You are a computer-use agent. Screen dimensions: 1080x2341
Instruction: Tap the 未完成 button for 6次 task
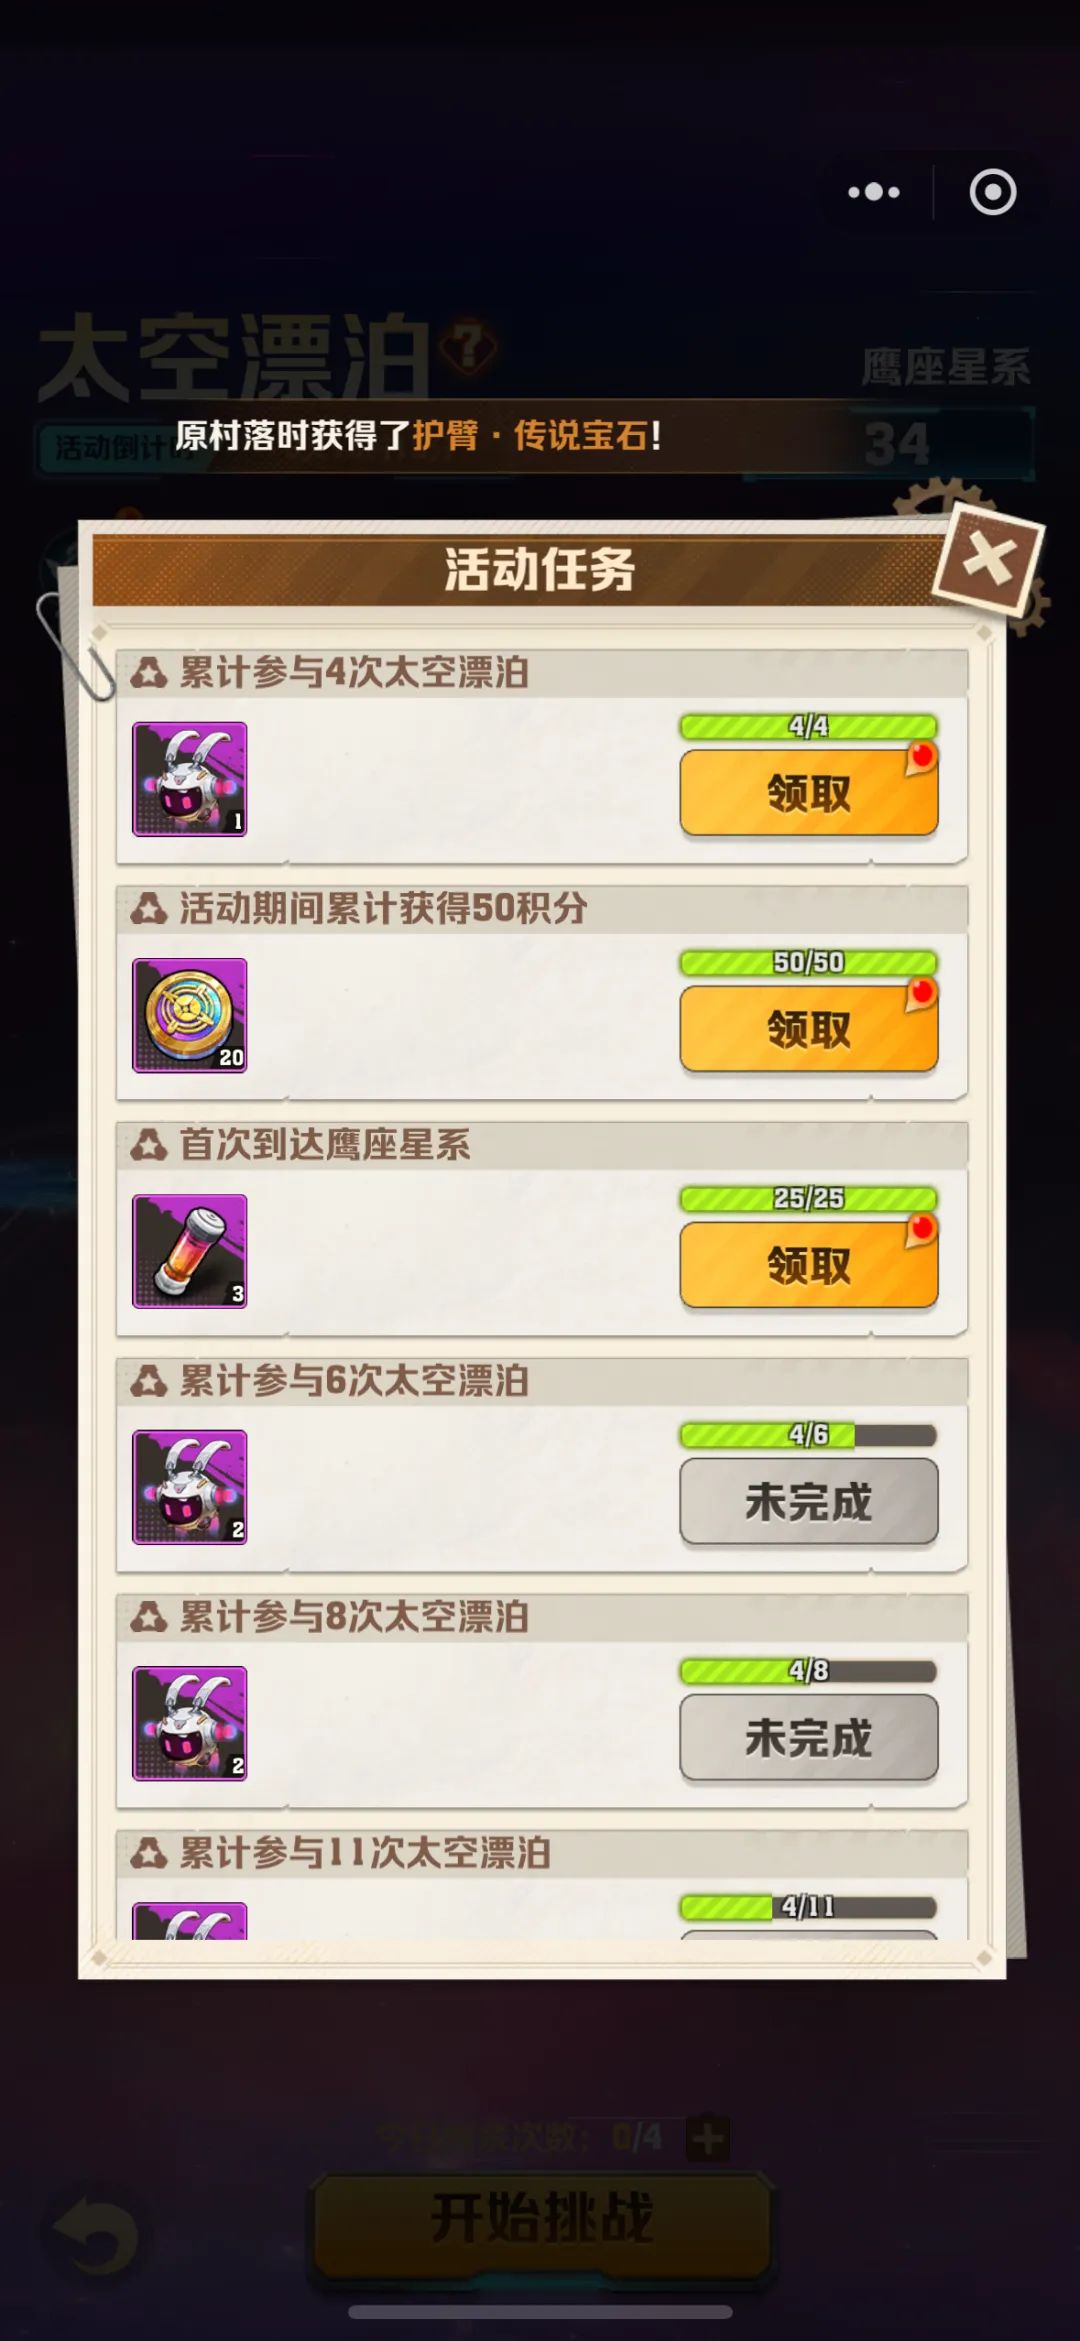pyautogui.click(x=808, y=1501)
